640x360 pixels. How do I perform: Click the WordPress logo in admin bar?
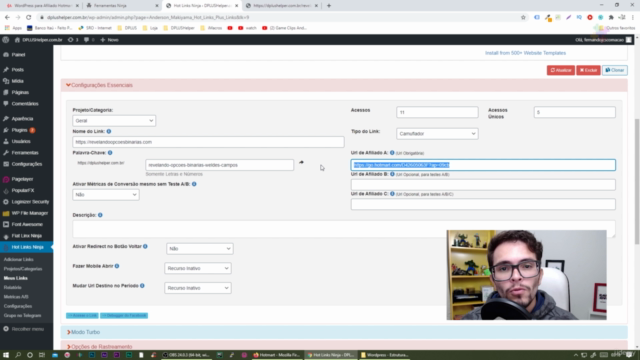[6, 40]
